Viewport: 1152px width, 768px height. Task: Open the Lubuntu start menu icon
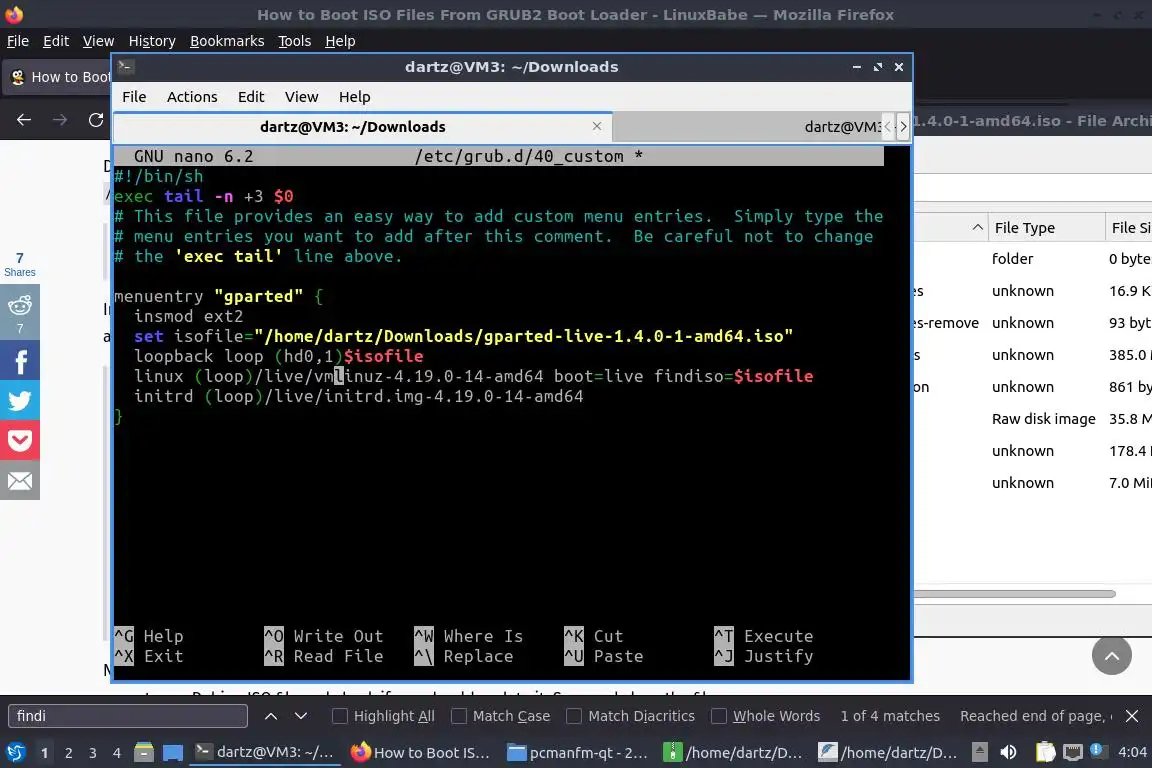pos(15,752)
